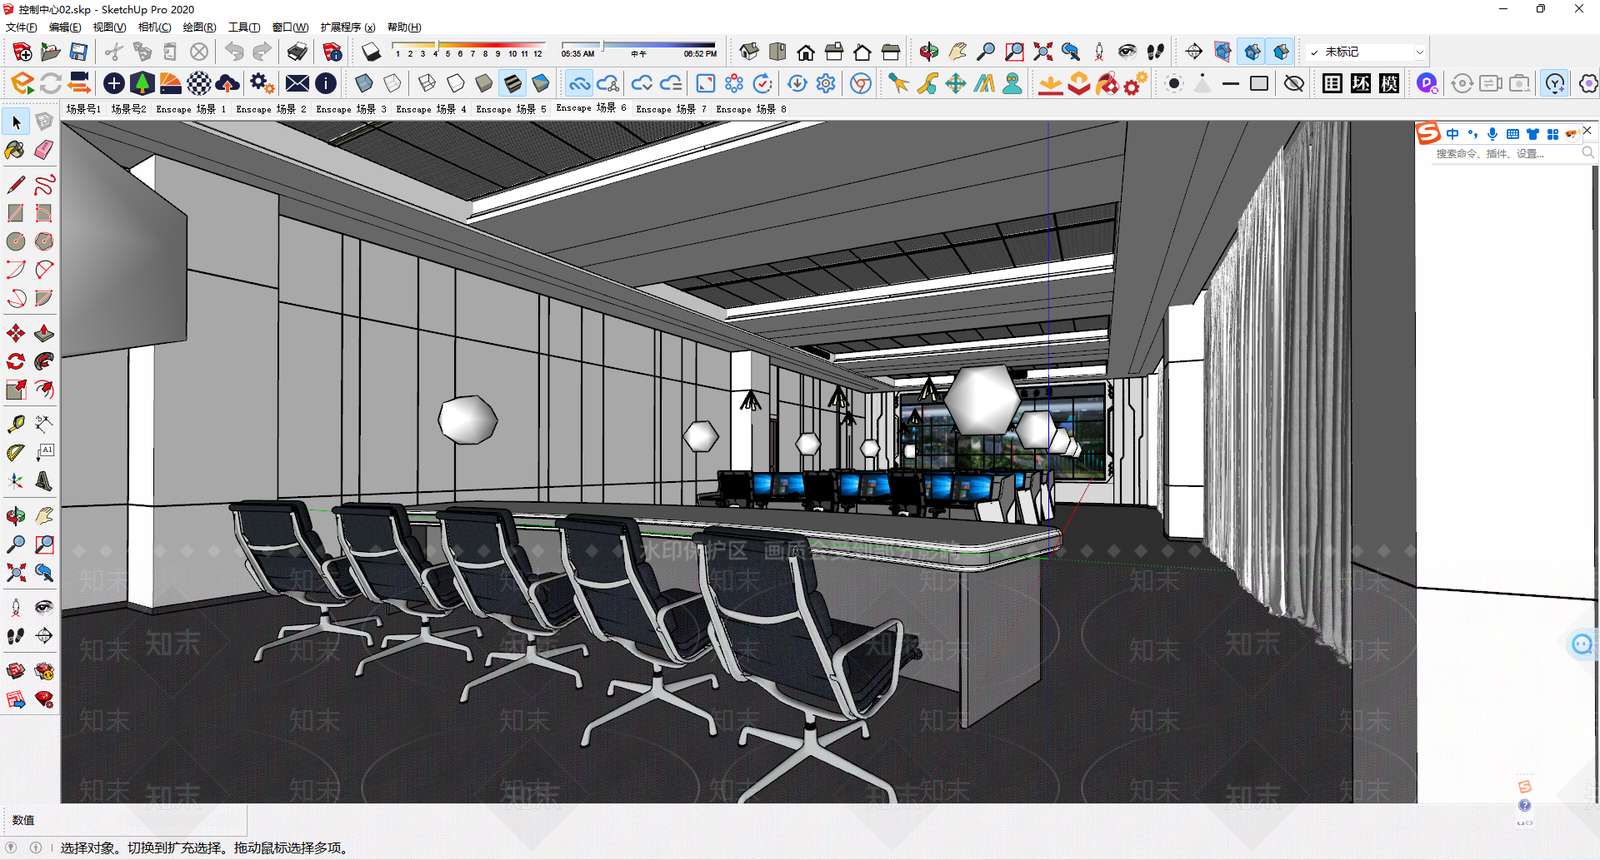Toggle the Monochrome face style
1600x860 pixels.
[540, 83]
